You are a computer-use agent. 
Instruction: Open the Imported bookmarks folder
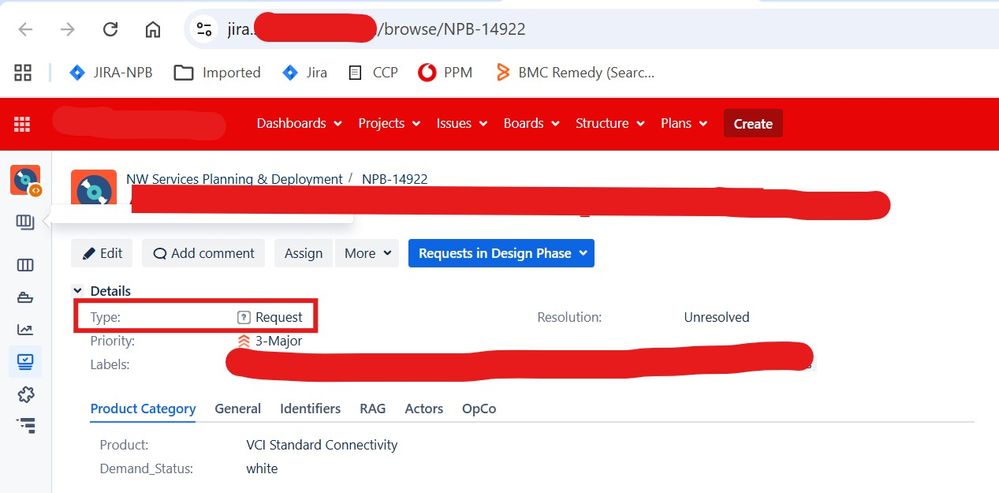pos(217,73)
